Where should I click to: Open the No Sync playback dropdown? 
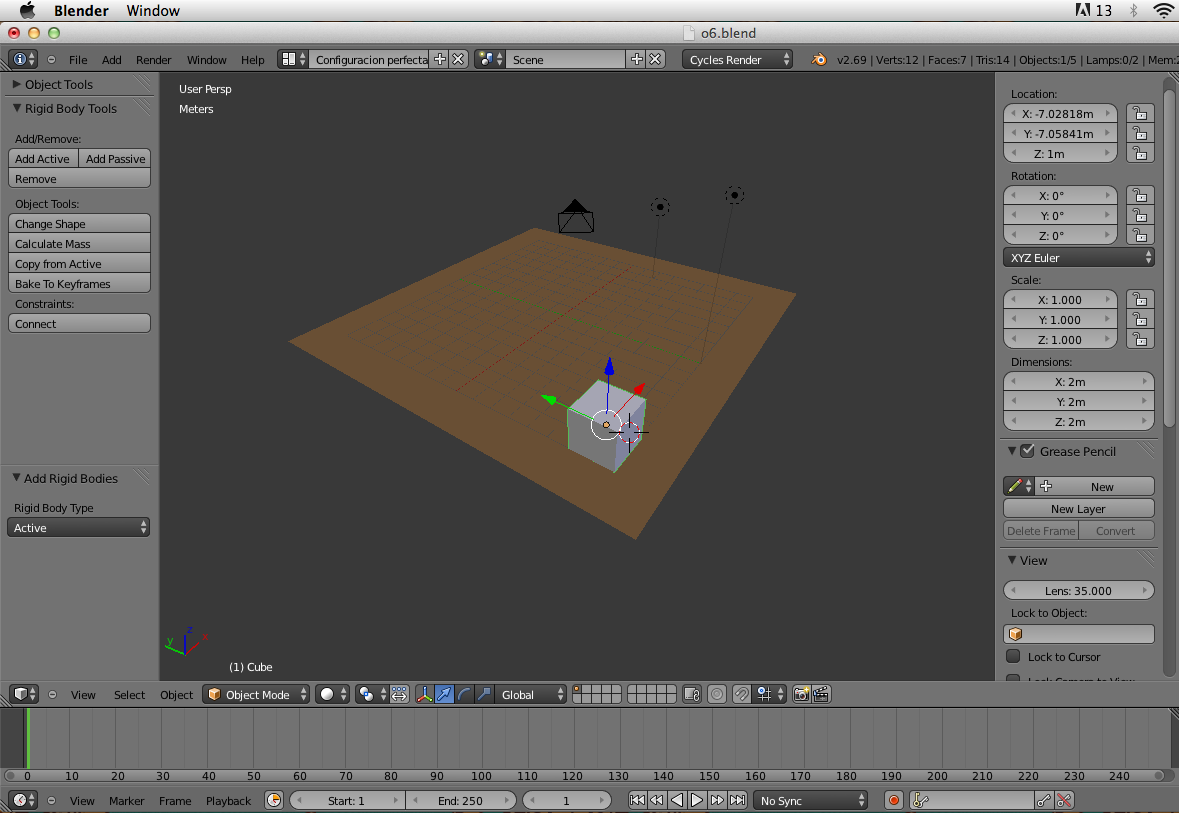pos(811,800)
